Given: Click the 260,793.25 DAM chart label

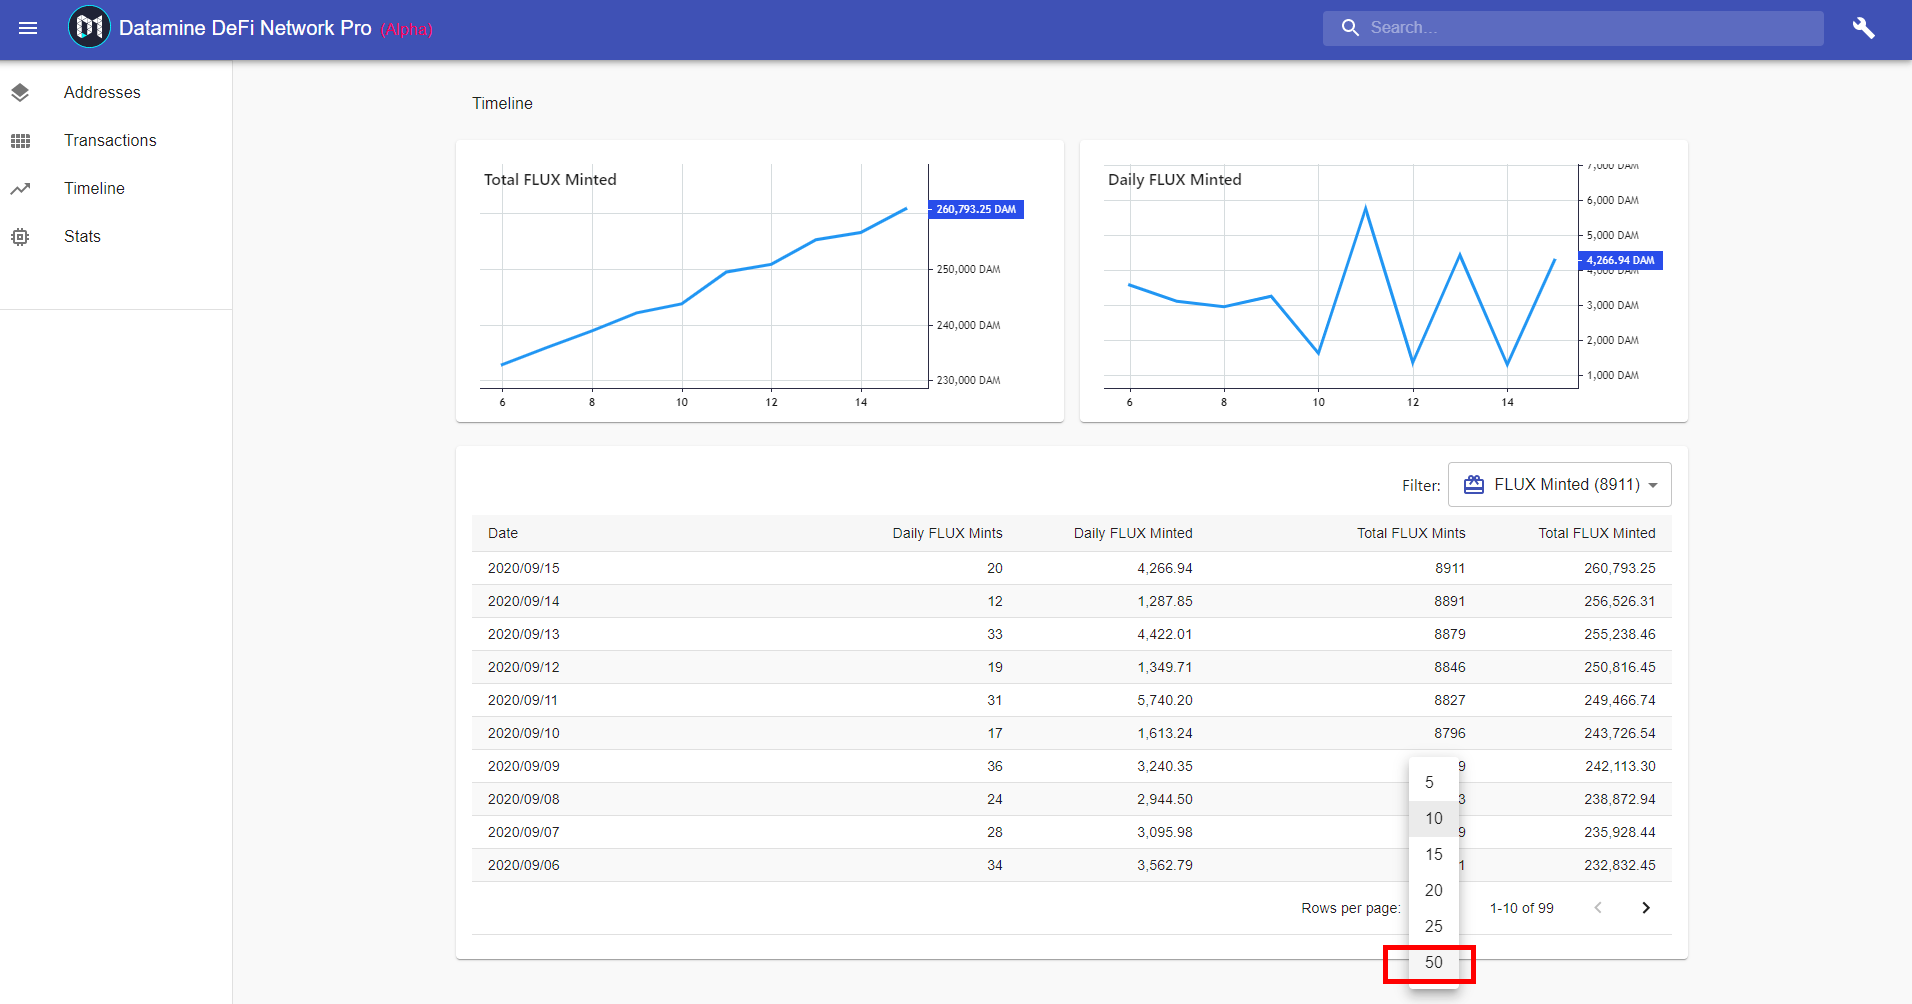Looking at the screenshot, I should (976, 209).
